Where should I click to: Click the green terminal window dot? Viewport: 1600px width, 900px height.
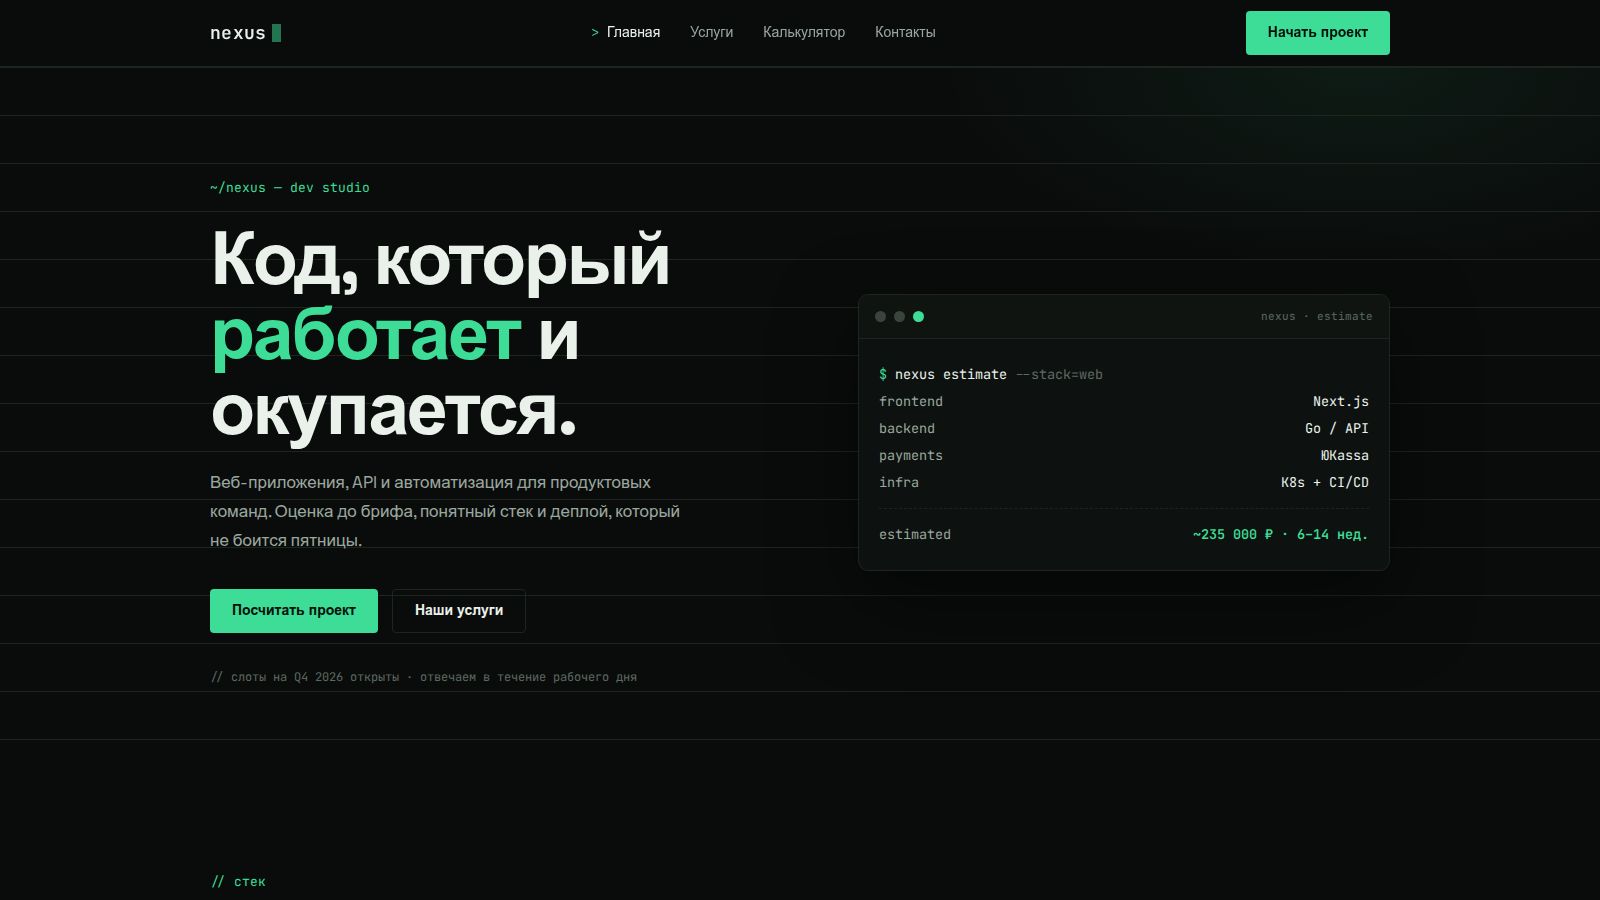(918, 317)
